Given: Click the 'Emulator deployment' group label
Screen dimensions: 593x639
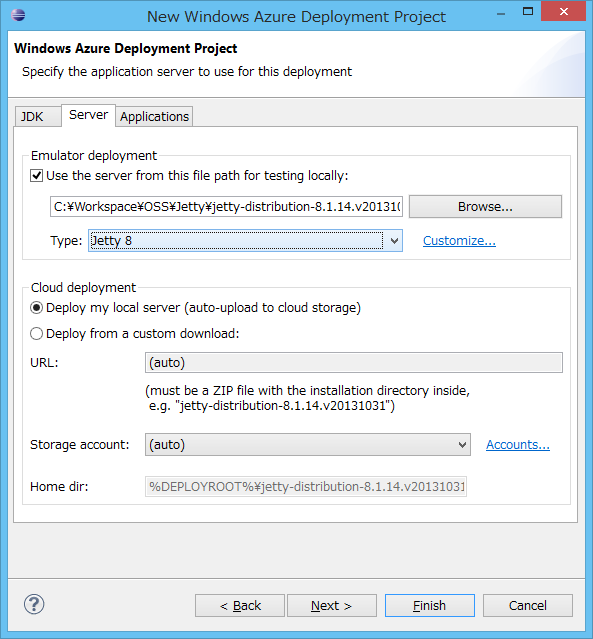Looking at the screenshot, I should [94, 156].
